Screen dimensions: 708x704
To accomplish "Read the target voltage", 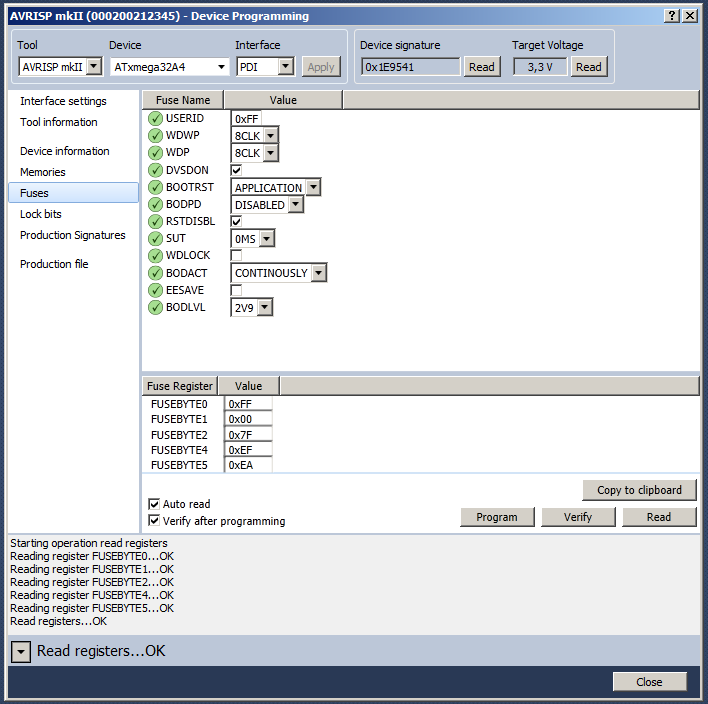I will tap(589, 67).
